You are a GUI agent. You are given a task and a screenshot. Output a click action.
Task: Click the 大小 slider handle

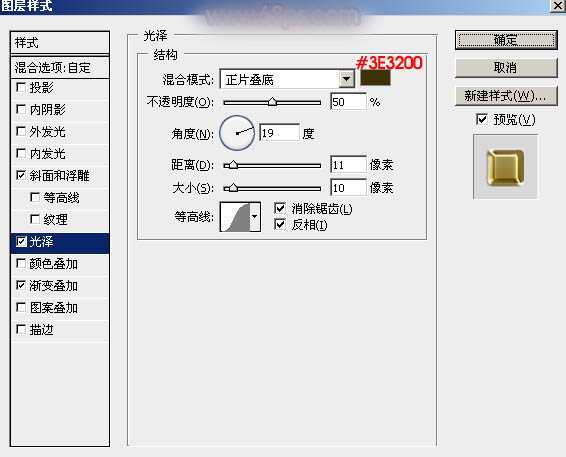(233, 188)
